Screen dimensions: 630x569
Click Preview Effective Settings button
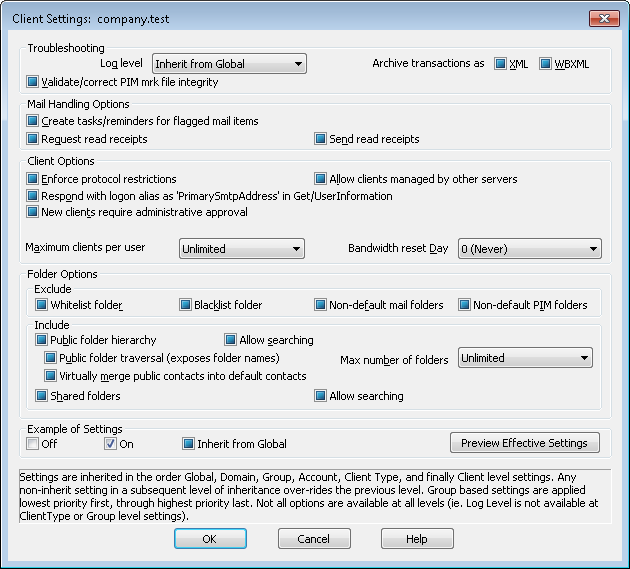(x=525, y=443)
